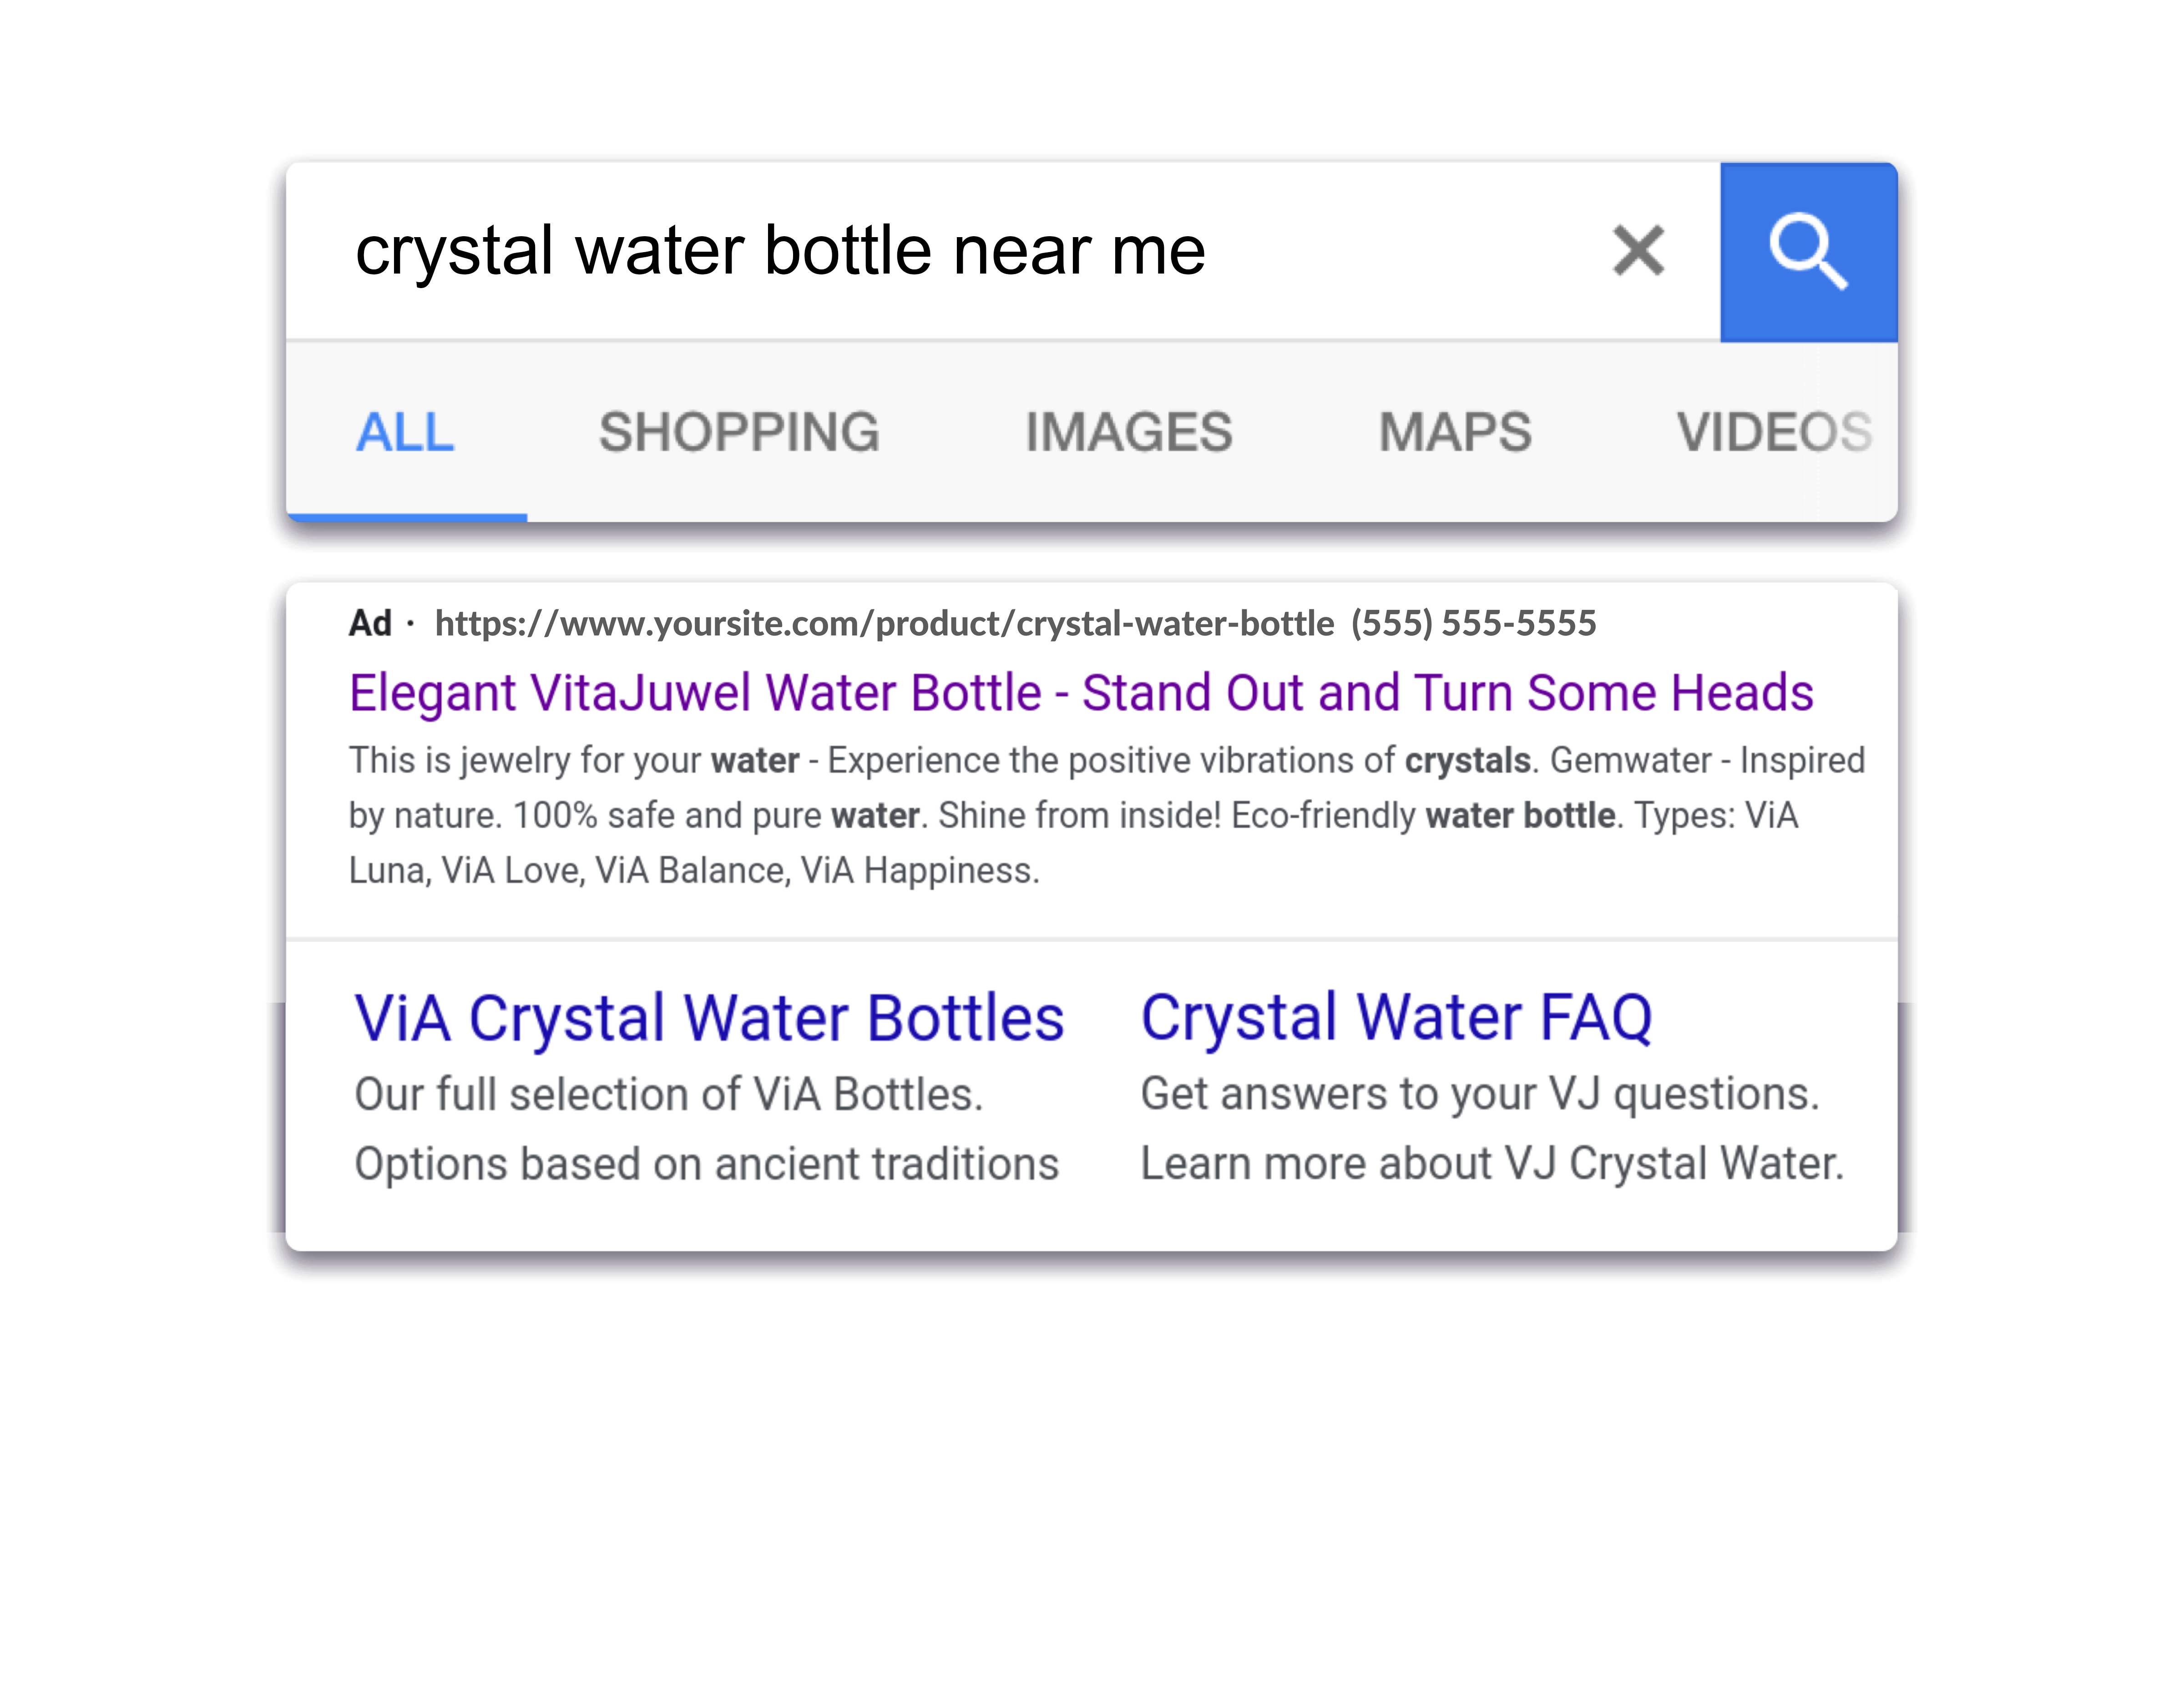Show the VIDEOS tab results
2184x1704 pixels.
1774,432
